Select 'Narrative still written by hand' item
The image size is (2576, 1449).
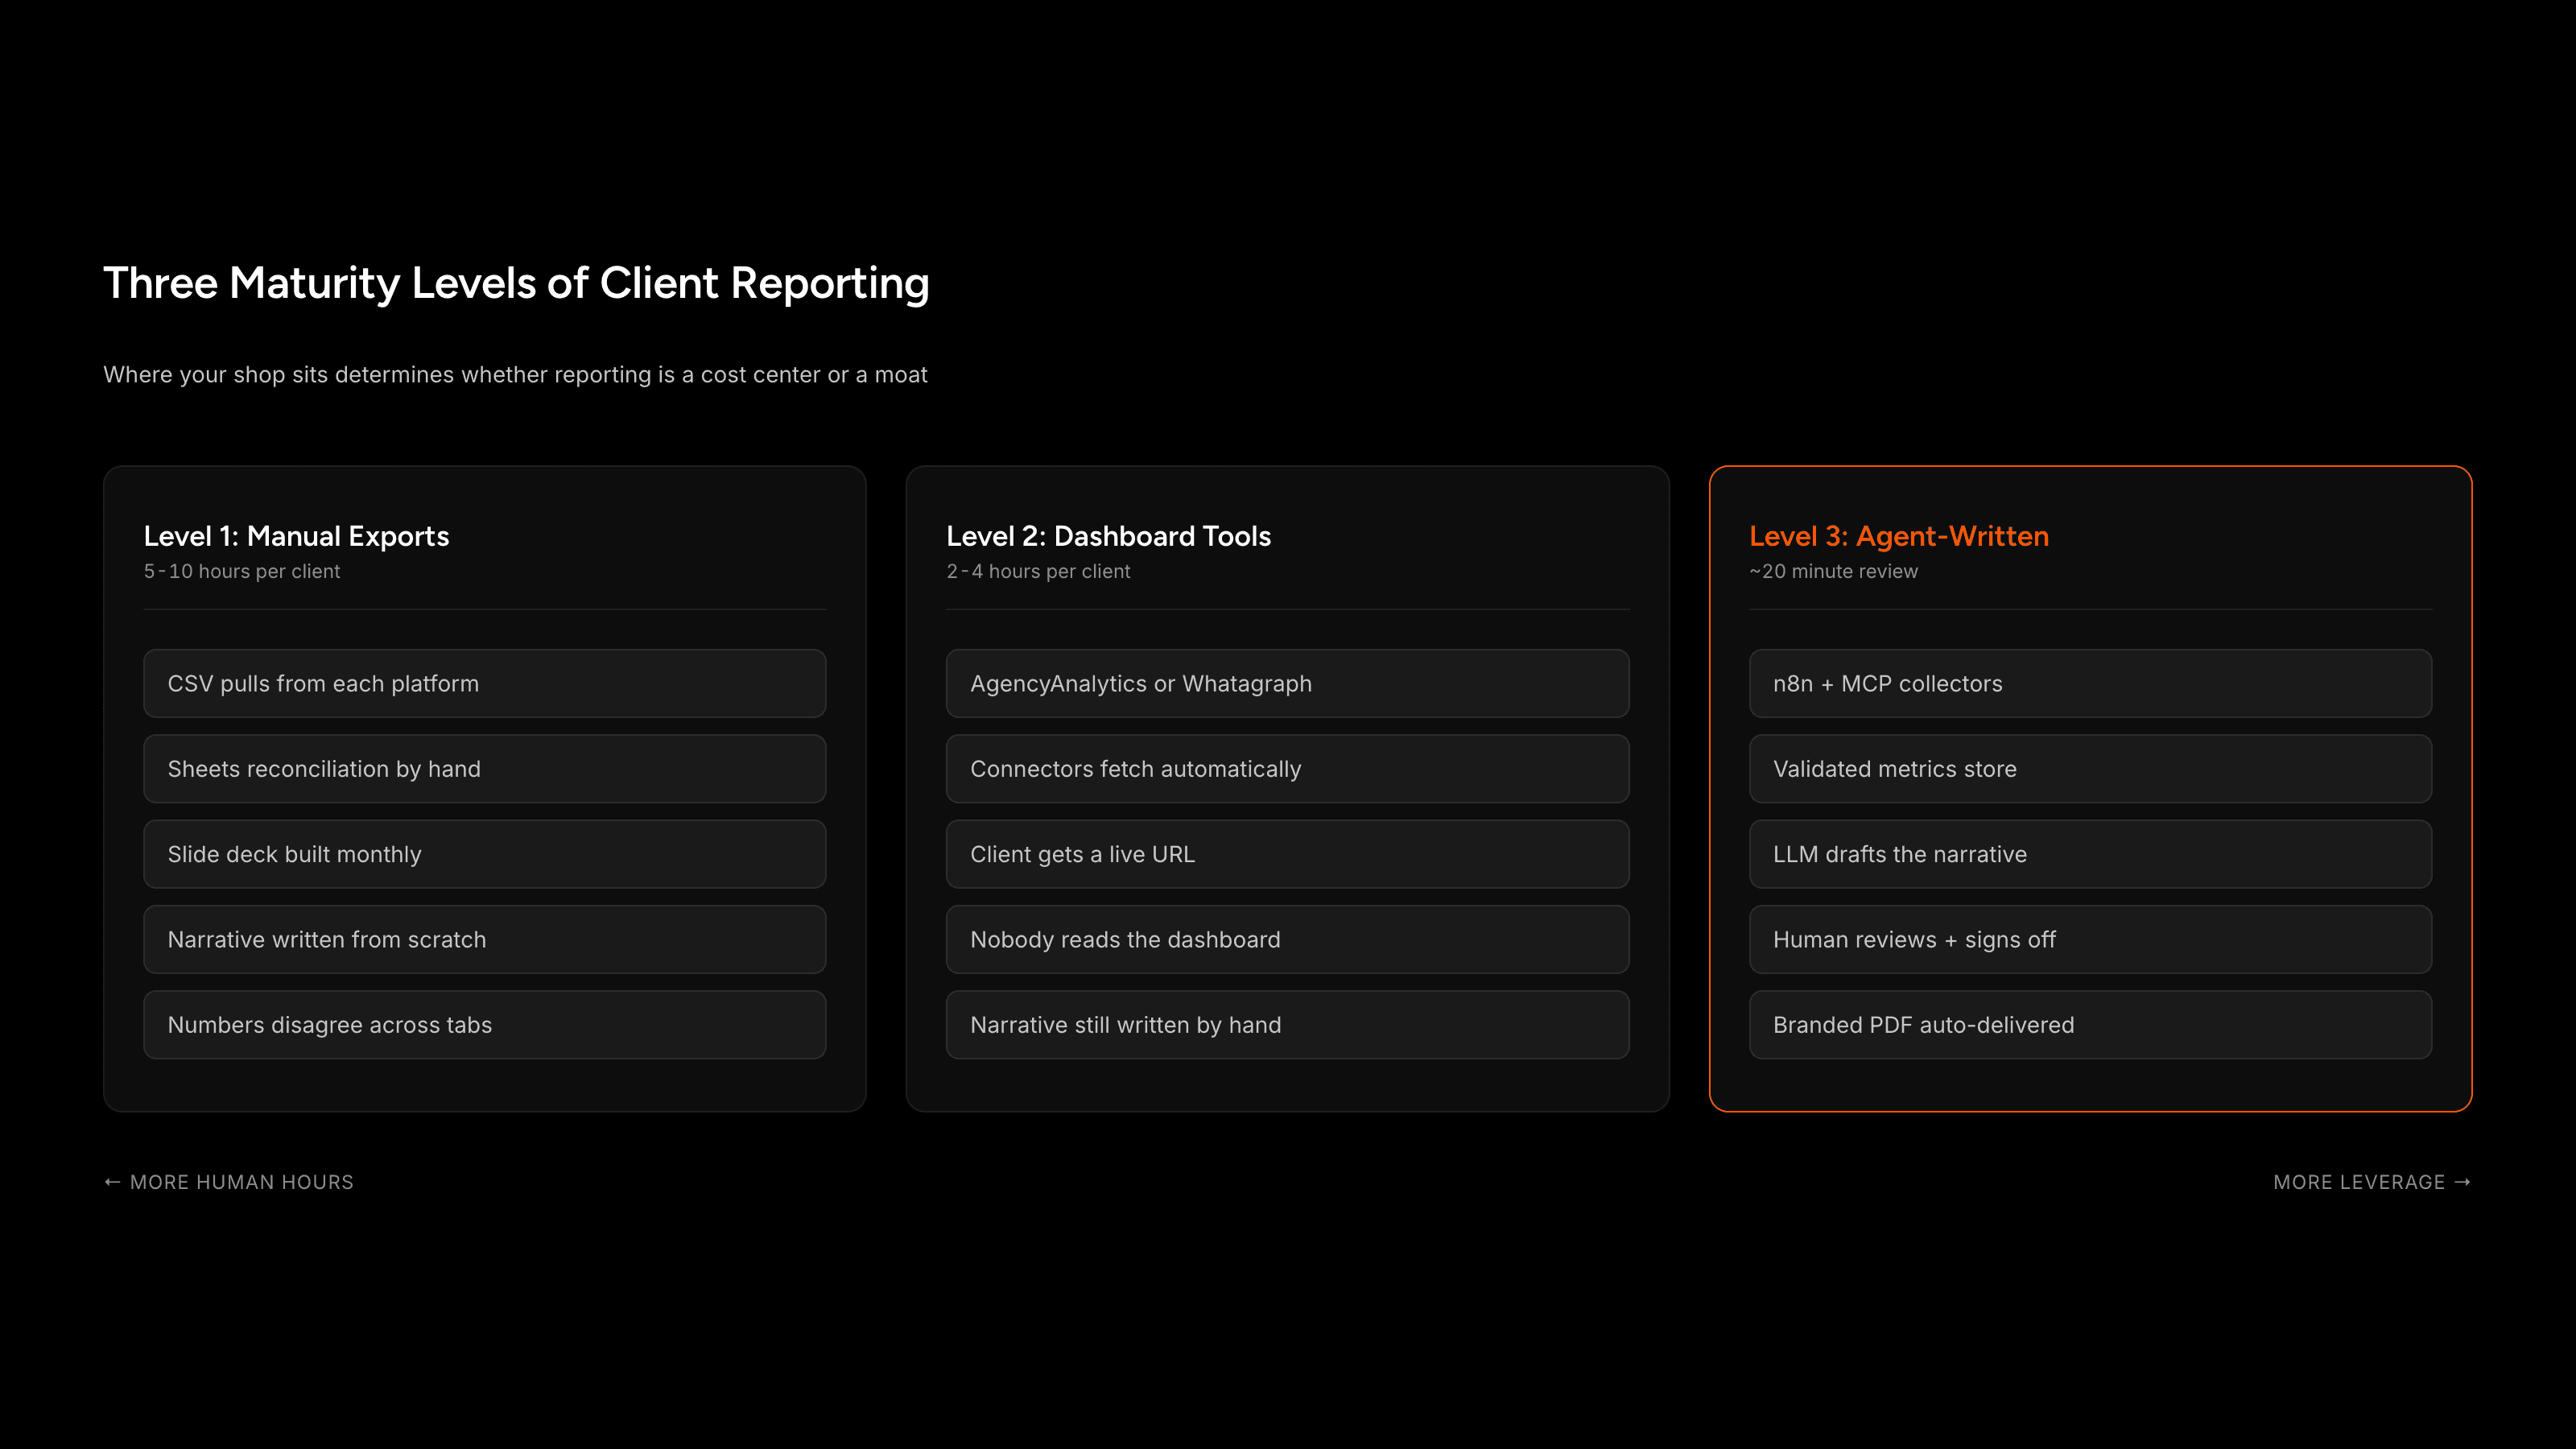click(x=1287, y=1025)
